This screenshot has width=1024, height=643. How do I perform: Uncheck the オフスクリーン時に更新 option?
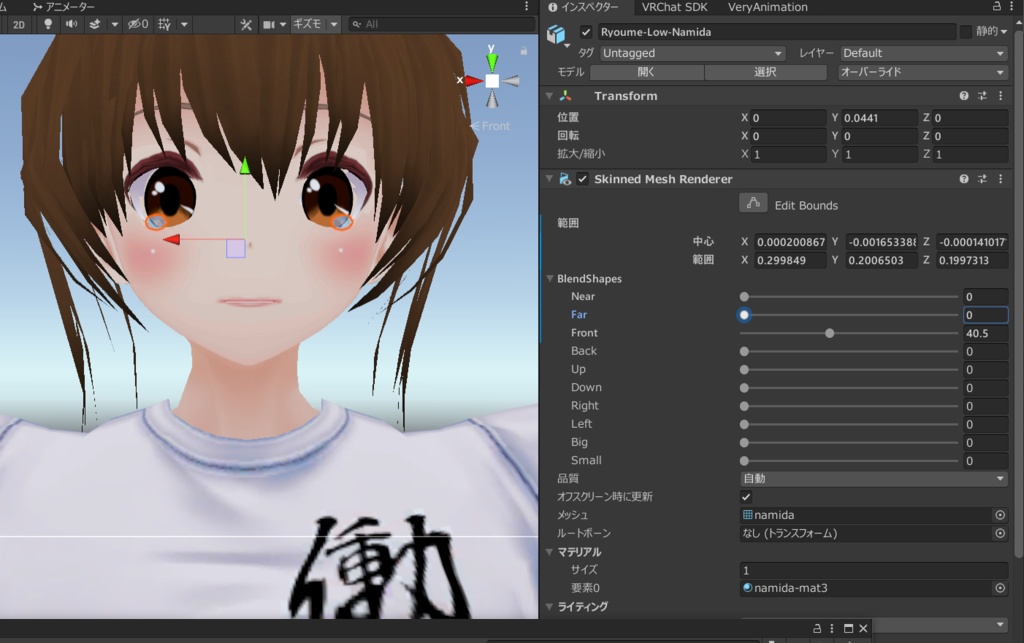[745, 496]
